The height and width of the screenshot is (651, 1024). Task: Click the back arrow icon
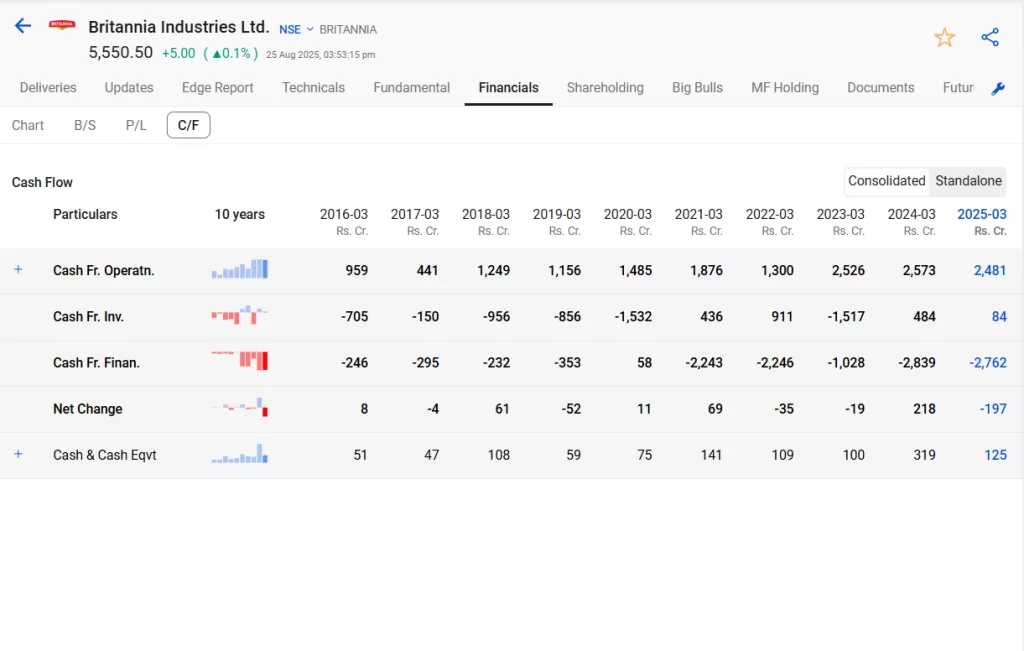pos(23,25)
